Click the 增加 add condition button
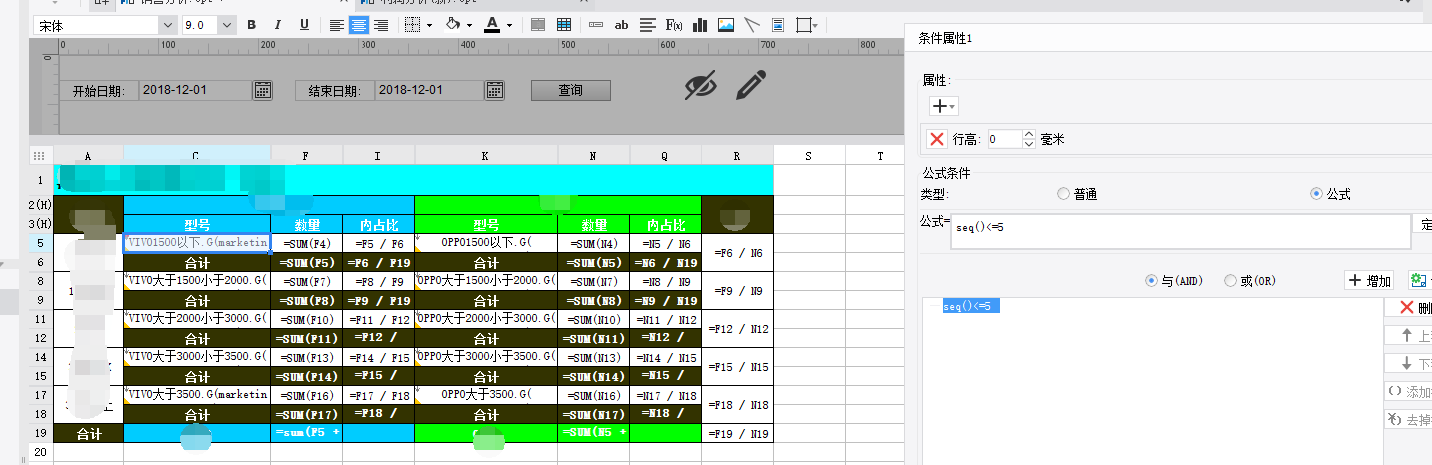The height and width of the screenshot is (465, 1432). pyautogui.click(x=1369, y=281)
